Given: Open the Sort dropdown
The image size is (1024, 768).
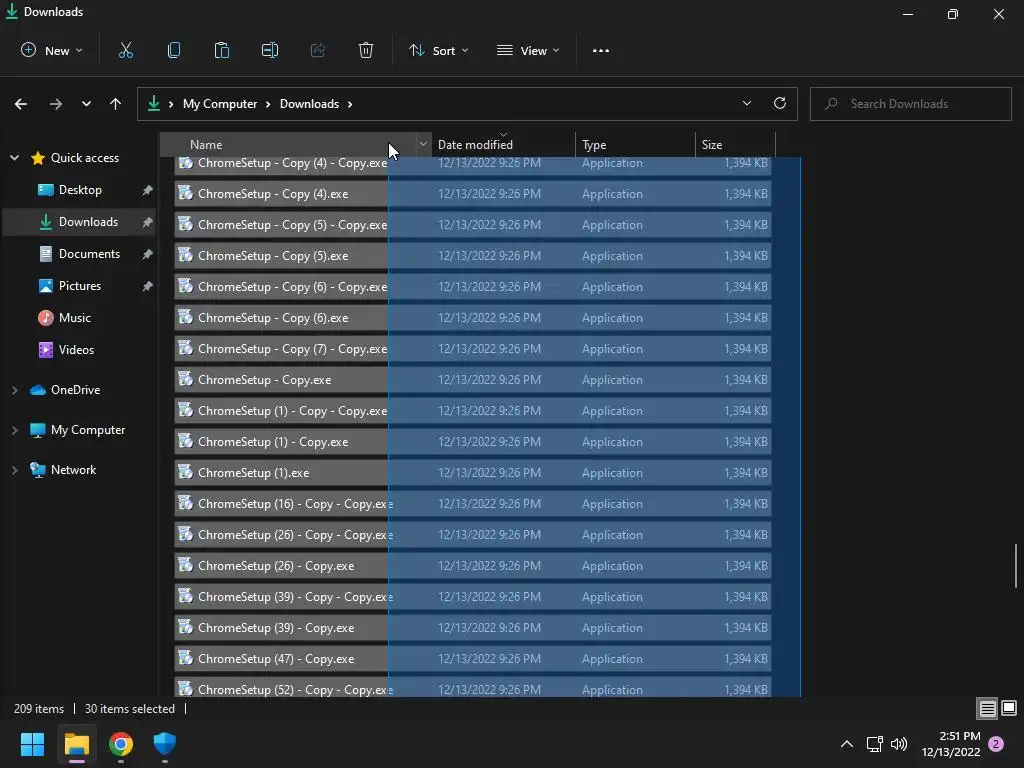Looking at the screenshot, I should [x=438, y=50].
